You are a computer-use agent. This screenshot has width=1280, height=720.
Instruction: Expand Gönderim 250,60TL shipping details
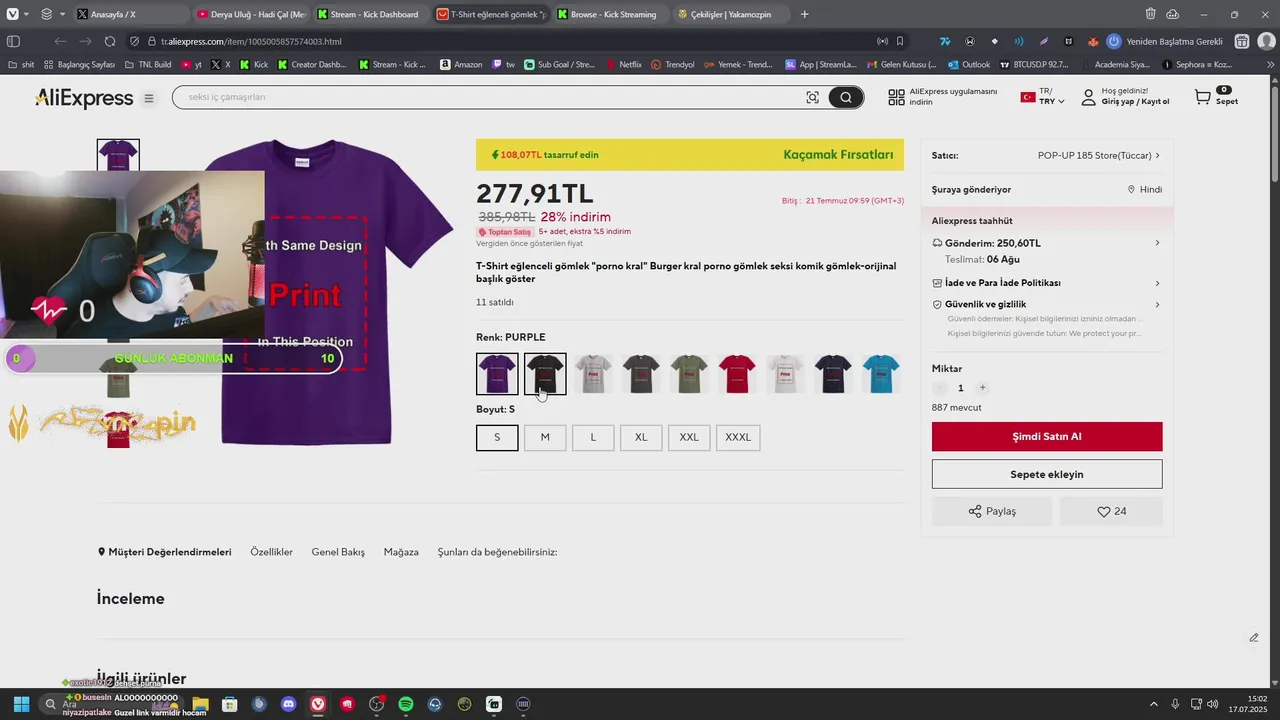click(1046, 243)
